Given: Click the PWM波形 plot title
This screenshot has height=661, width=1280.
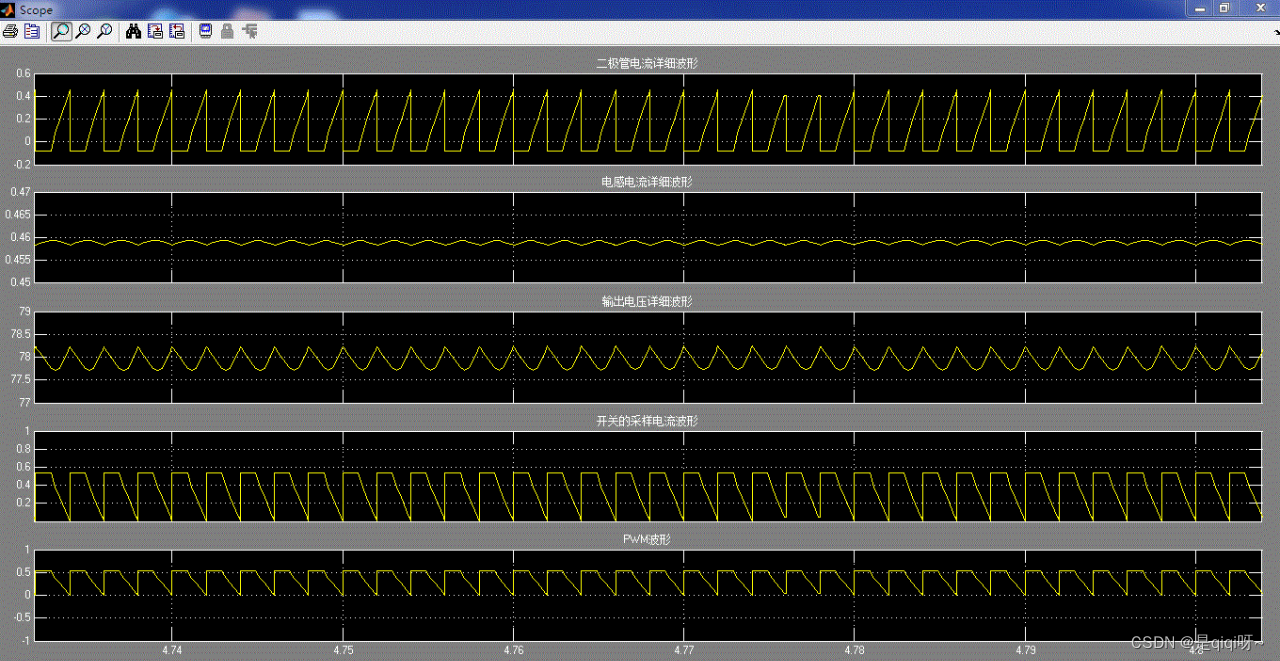Looking at the screenshot, I should pyautogui.click(x=646, y=539).
